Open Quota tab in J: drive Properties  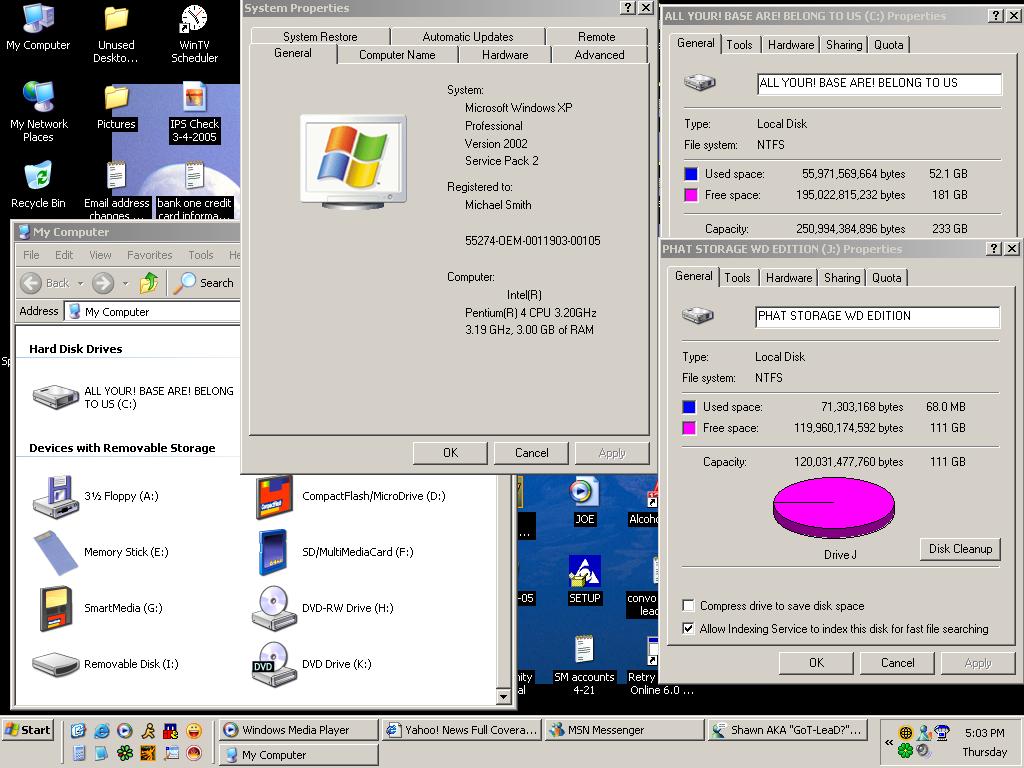(x=887, y=278)
